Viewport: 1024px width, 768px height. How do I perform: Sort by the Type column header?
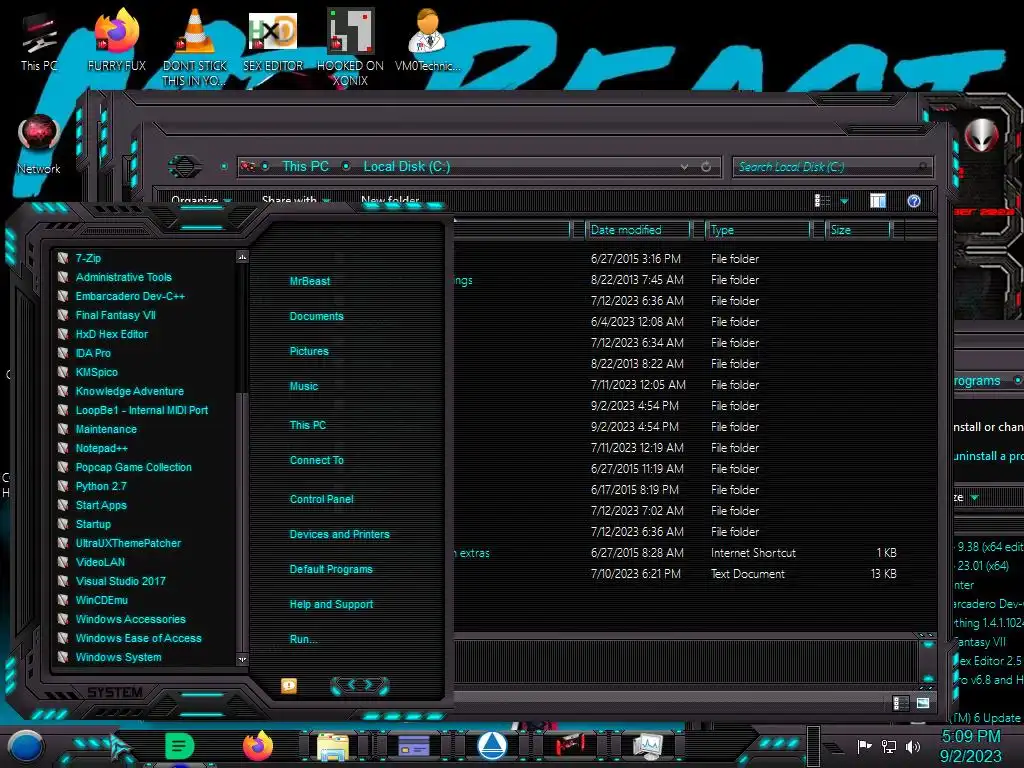click(758, 230)
